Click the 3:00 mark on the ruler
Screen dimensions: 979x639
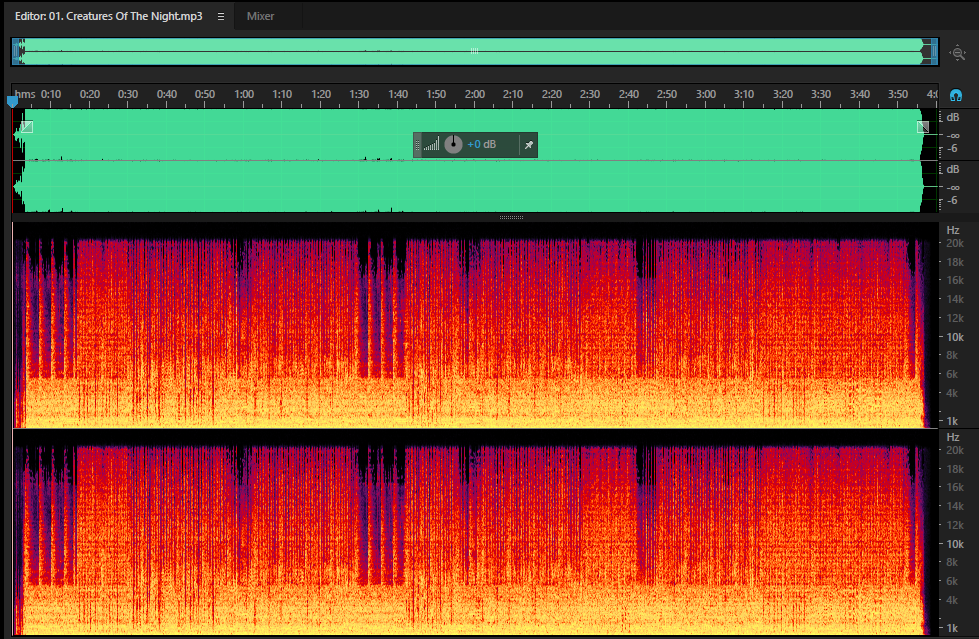pyautogui.click(x=706, y=94)
